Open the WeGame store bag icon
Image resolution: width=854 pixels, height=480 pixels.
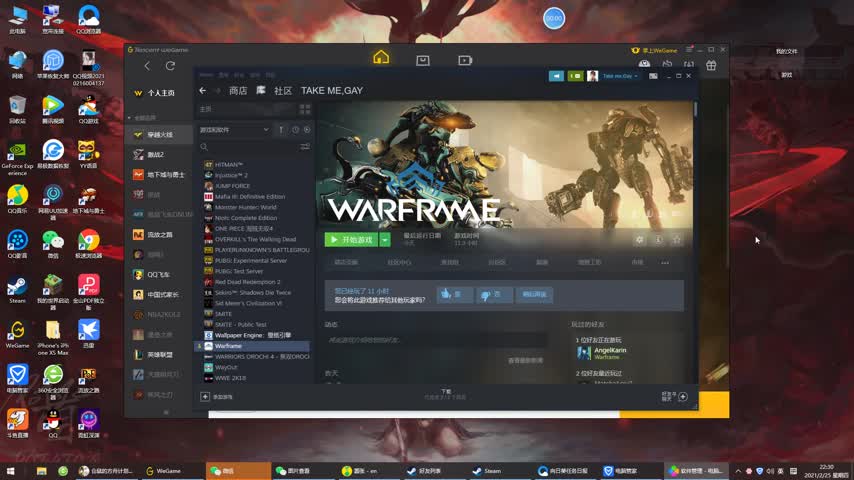tap(423, 60)
